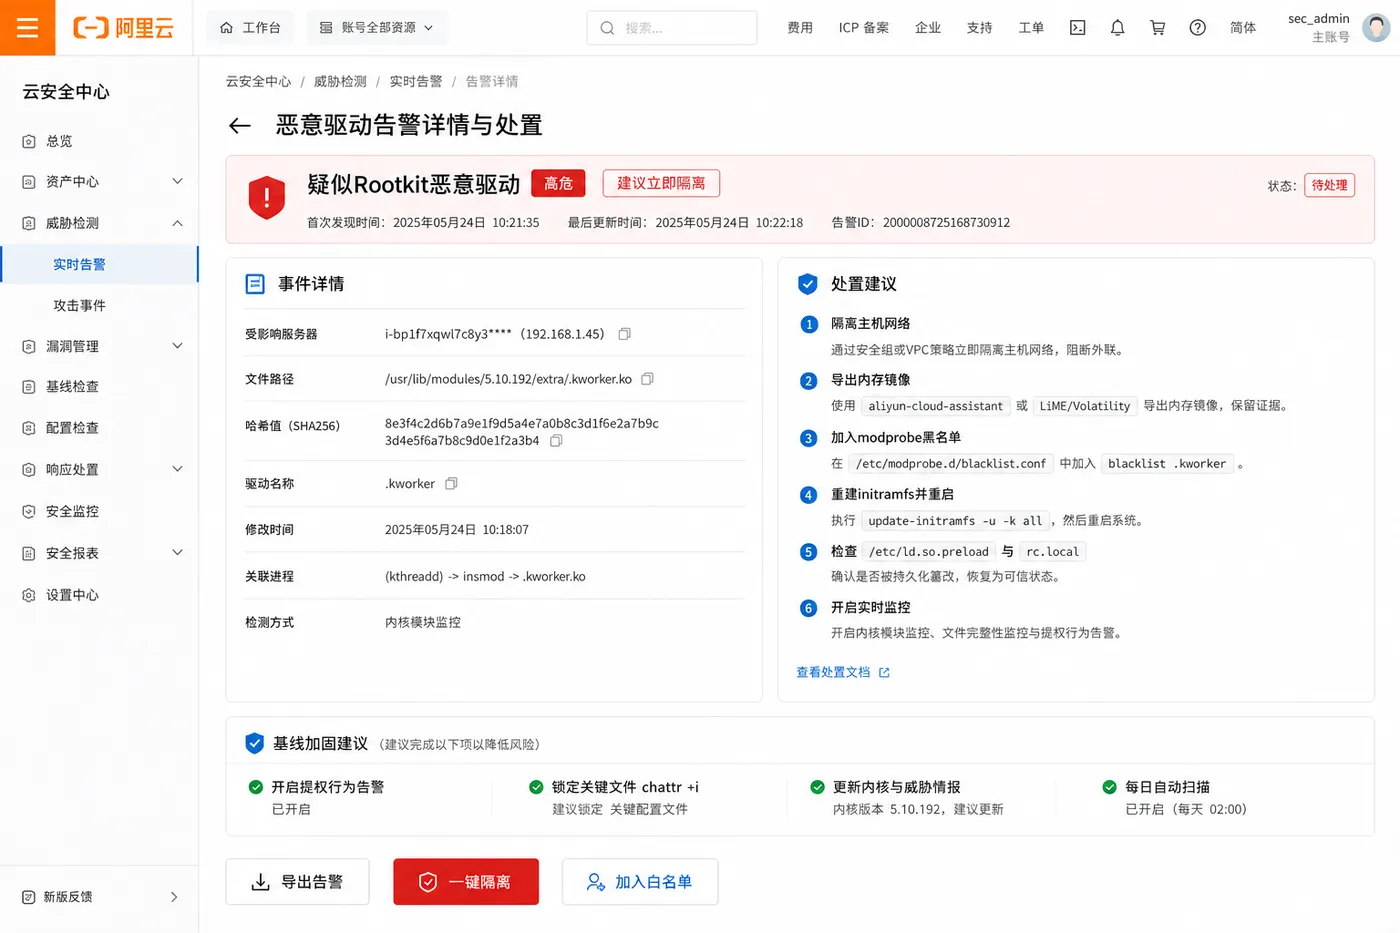1400x933 pixels.
Task: Select the /etc/modprobe.d/blacklist.conf code snippet
Action: pyautogui.click(x=950, y=464)
